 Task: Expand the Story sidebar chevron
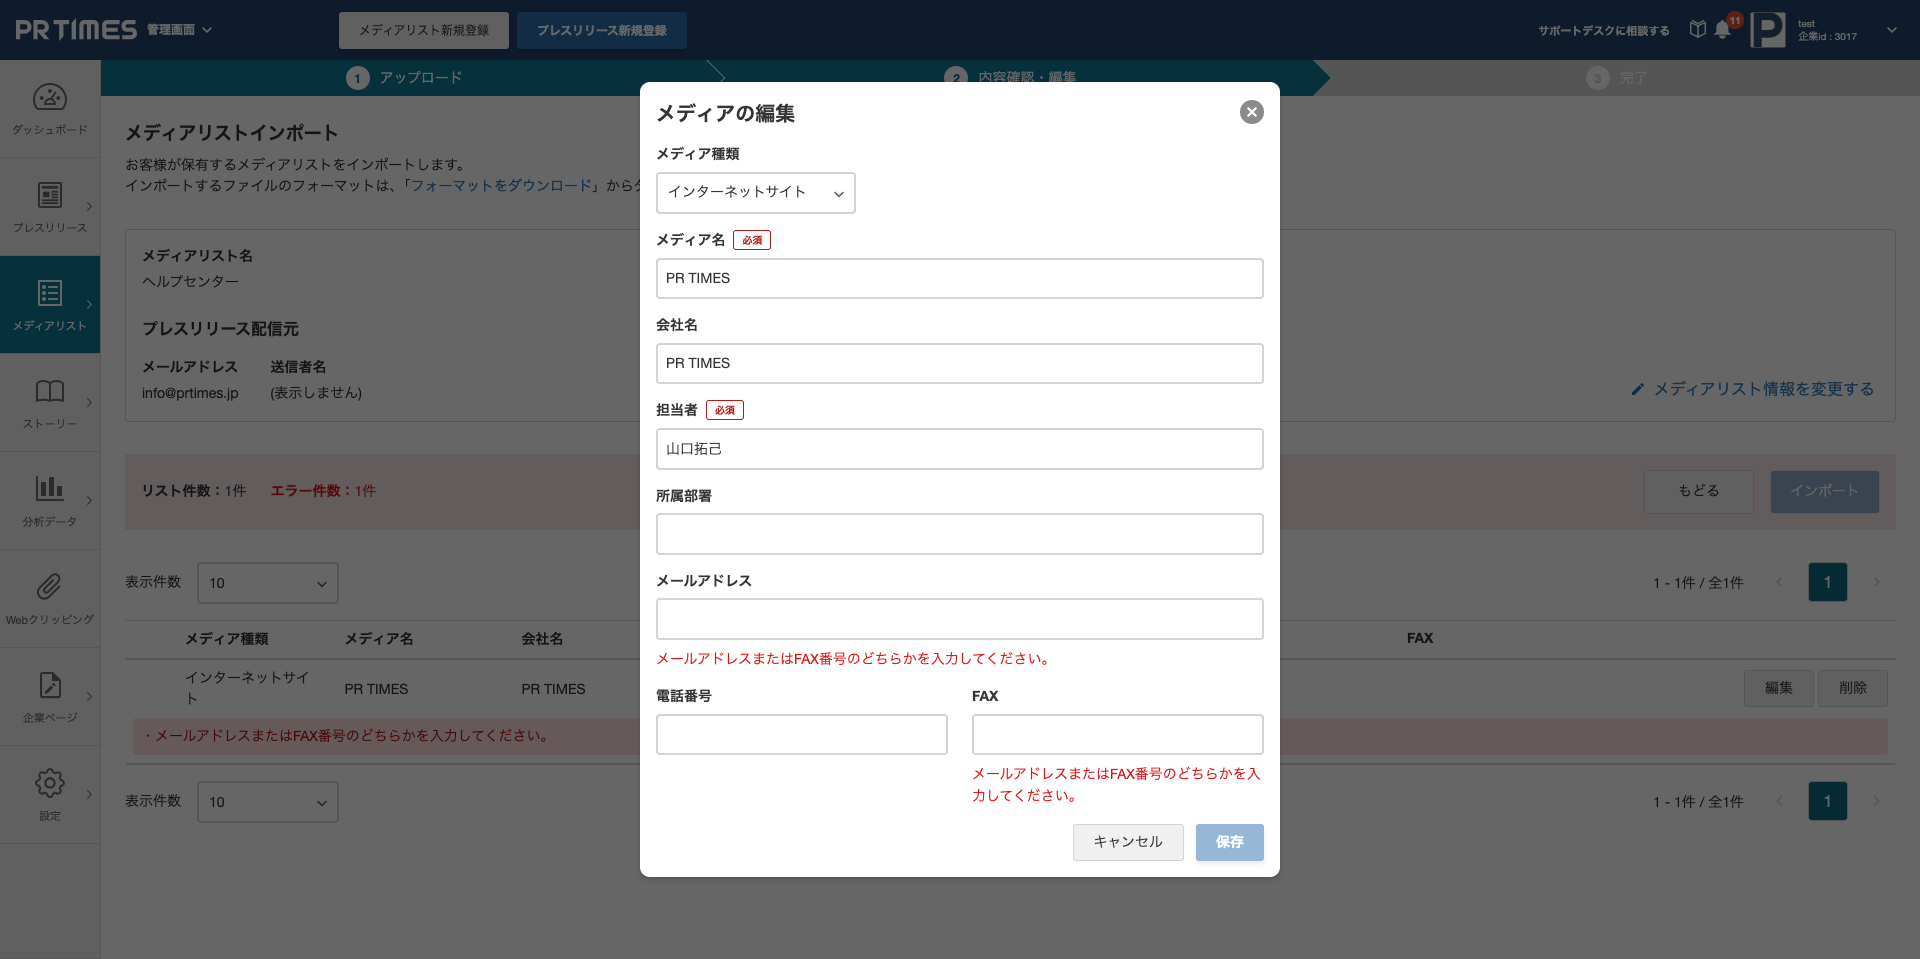click(89, 403)
